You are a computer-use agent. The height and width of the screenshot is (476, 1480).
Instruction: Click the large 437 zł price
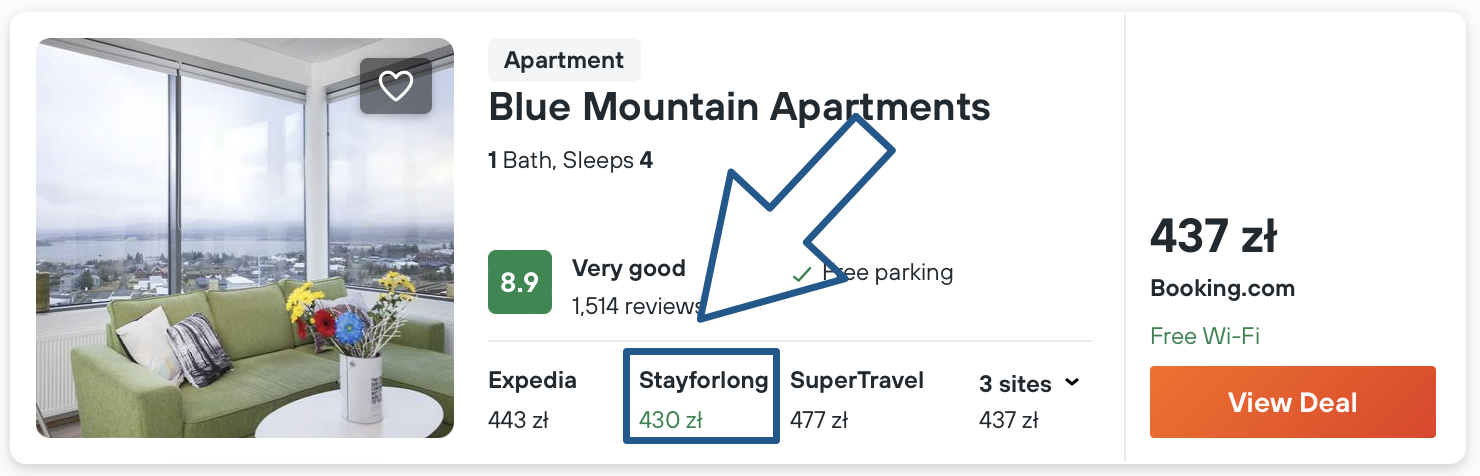[x=1213, y=237]
